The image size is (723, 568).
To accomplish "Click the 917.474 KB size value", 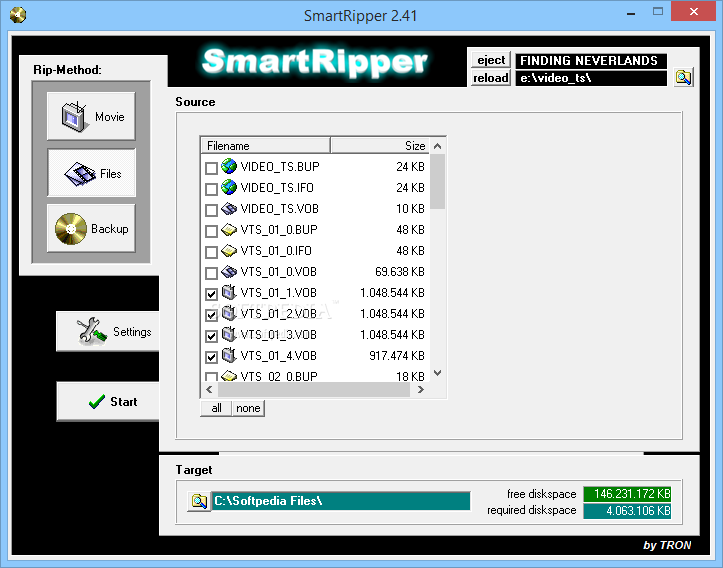I will 397,356.
